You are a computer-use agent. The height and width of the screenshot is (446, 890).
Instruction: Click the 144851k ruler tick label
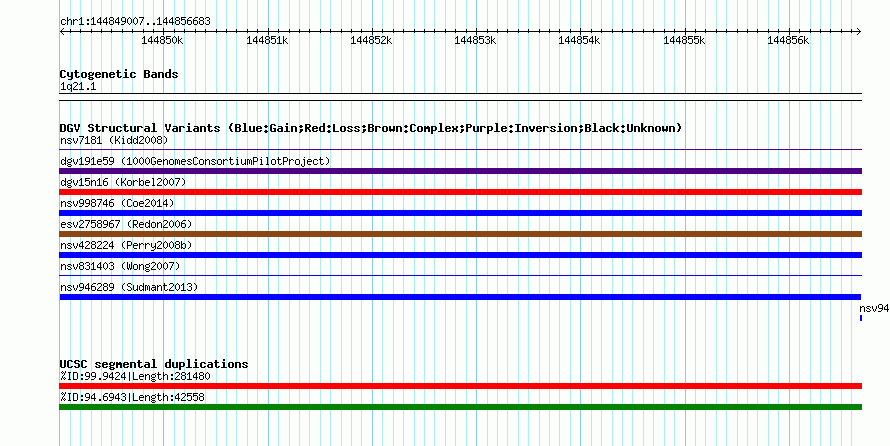coord(267,40)
